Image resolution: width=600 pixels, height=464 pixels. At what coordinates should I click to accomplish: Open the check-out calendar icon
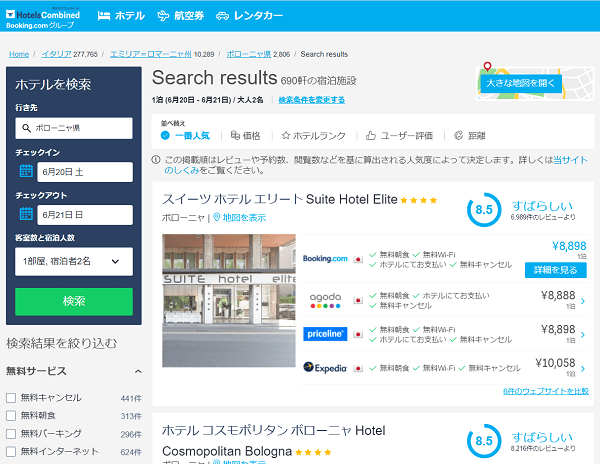tap(26, 213)
